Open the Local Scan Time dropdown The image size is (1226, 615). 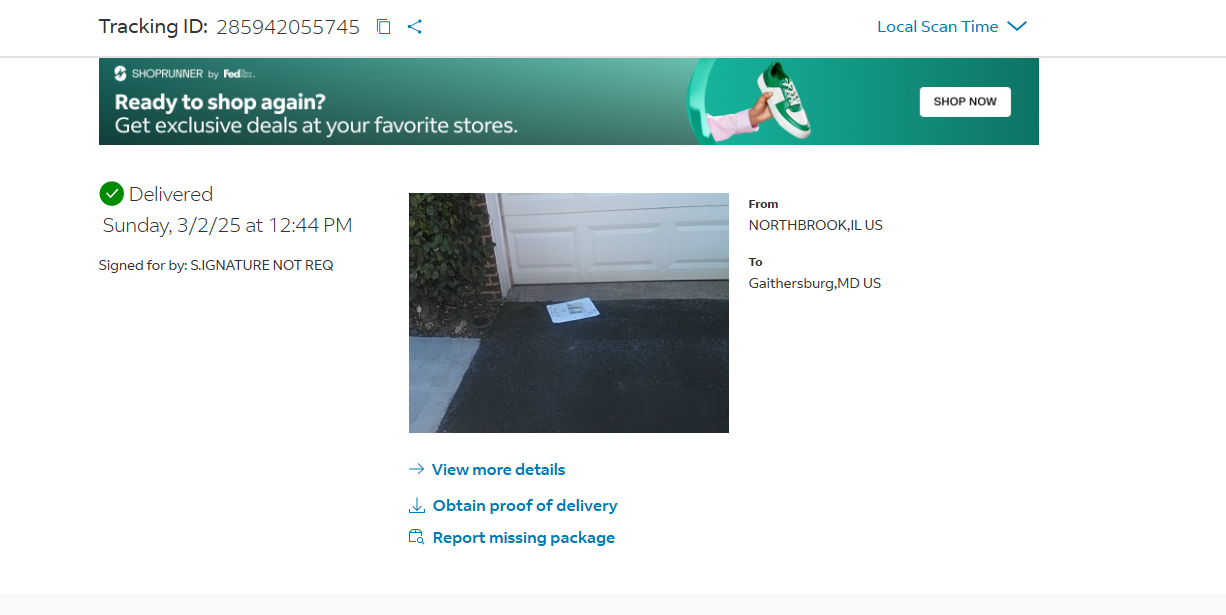952,27
